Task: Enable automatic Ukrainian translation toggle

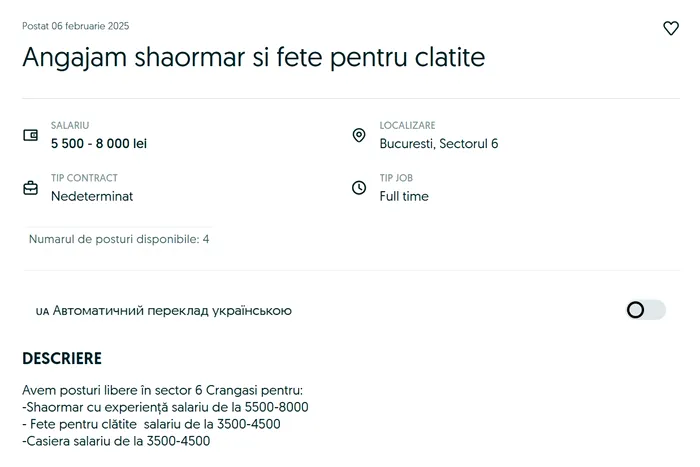Action: click(x=645, y=310)
